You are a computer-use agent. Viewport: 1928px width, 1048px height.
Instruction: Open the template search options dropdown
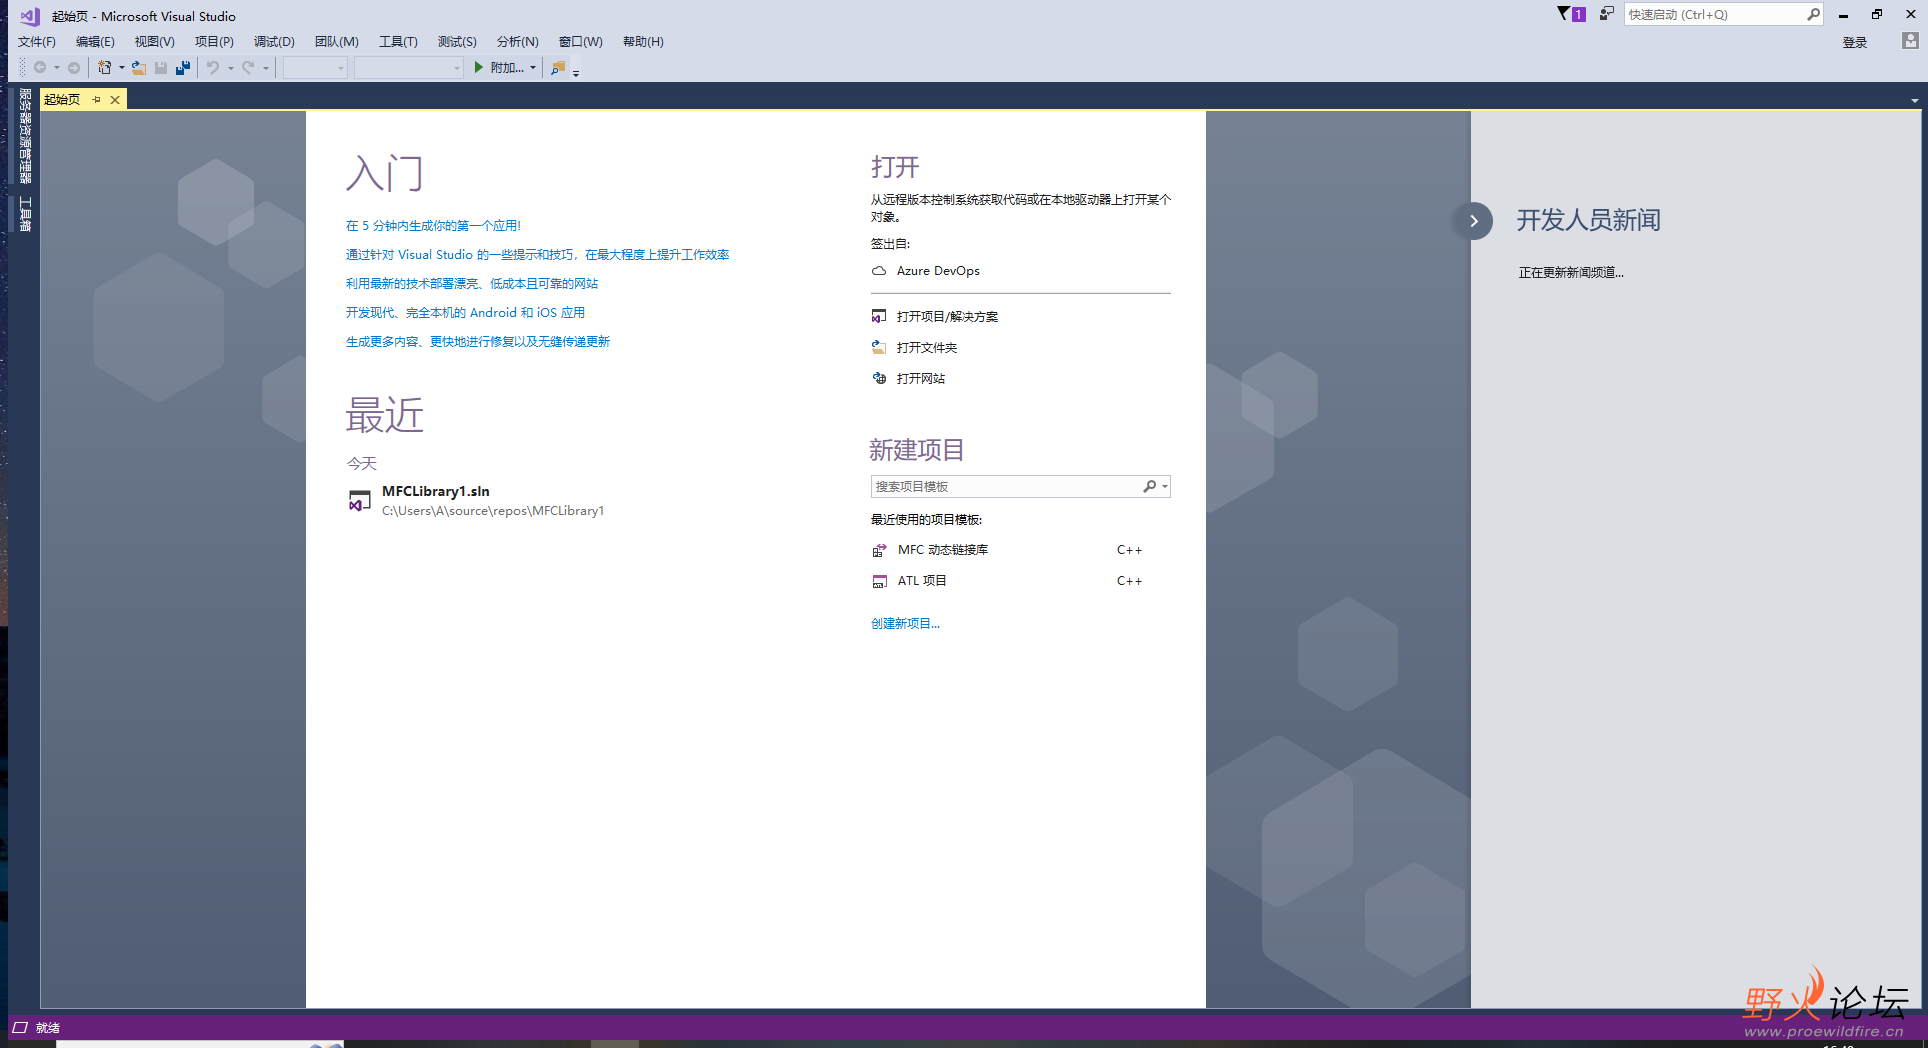pyautogui.click(x=1165, y=487)
